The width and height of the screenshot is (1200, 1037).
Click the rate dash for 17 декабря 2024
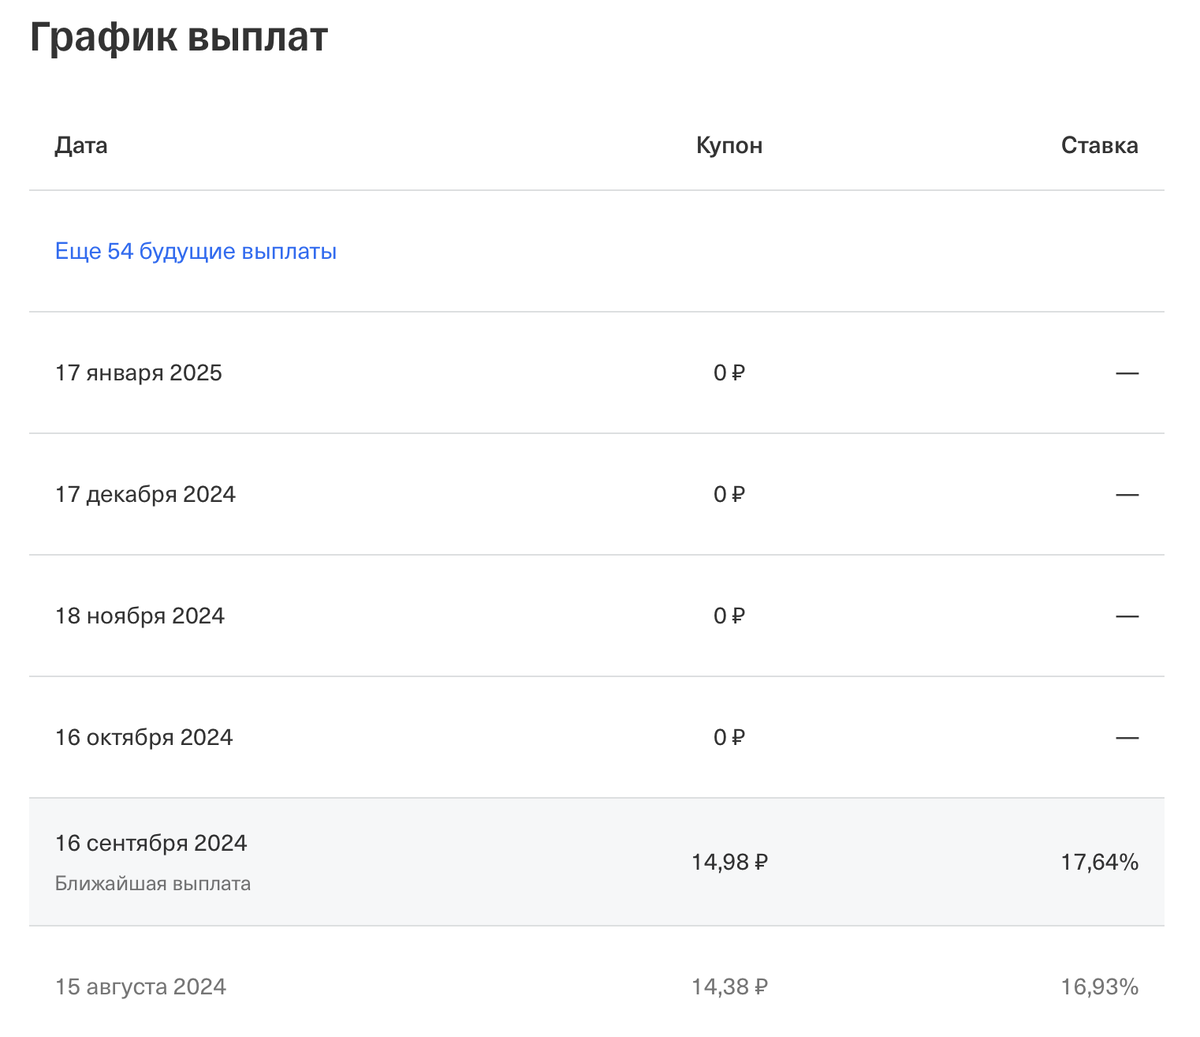tap(1127, 494)
